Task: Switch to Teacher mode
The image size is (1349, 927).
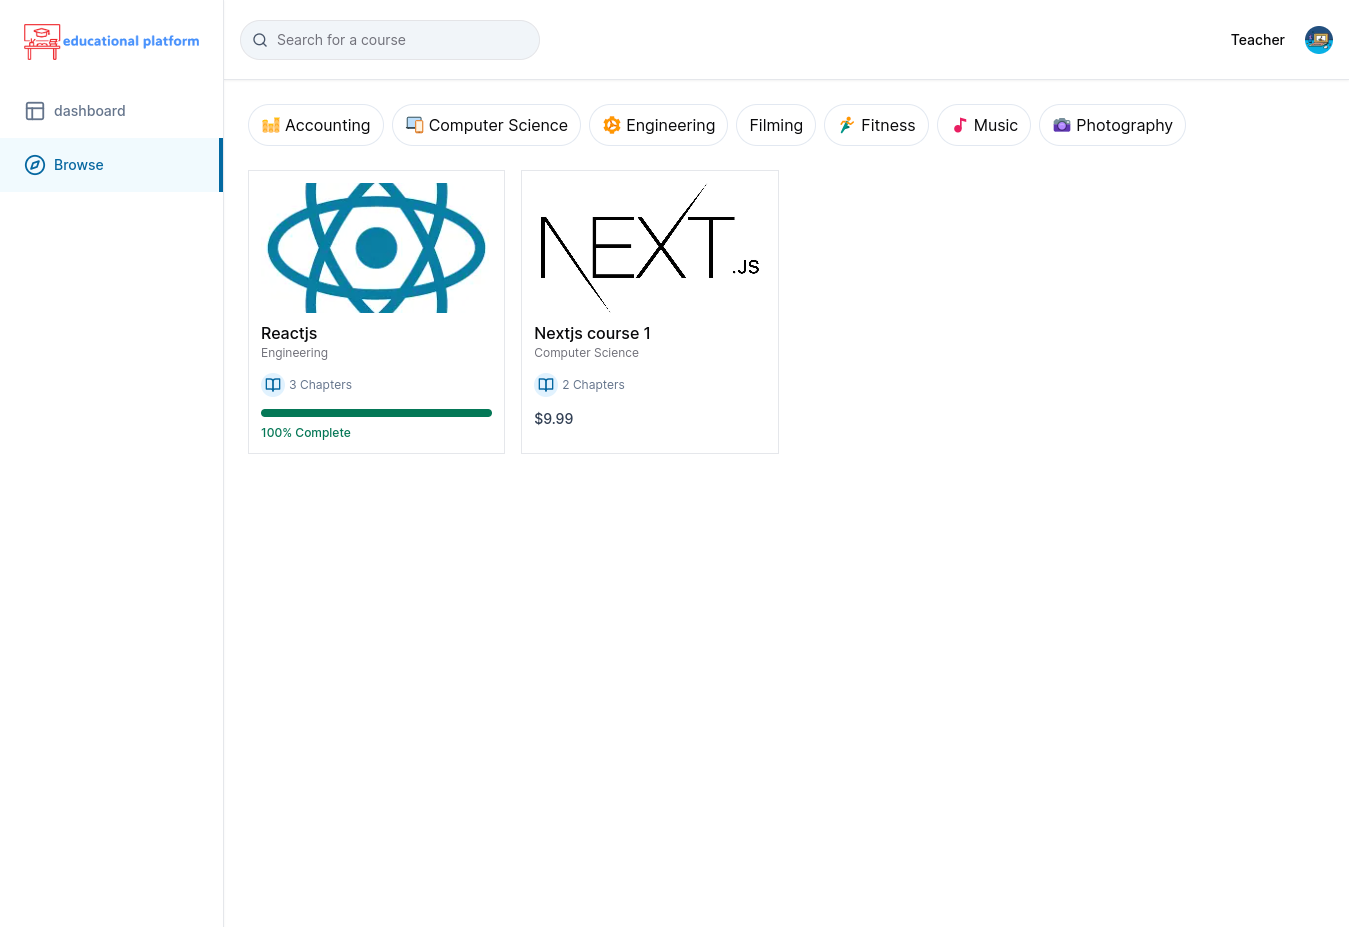Action: coord(1257,40)
